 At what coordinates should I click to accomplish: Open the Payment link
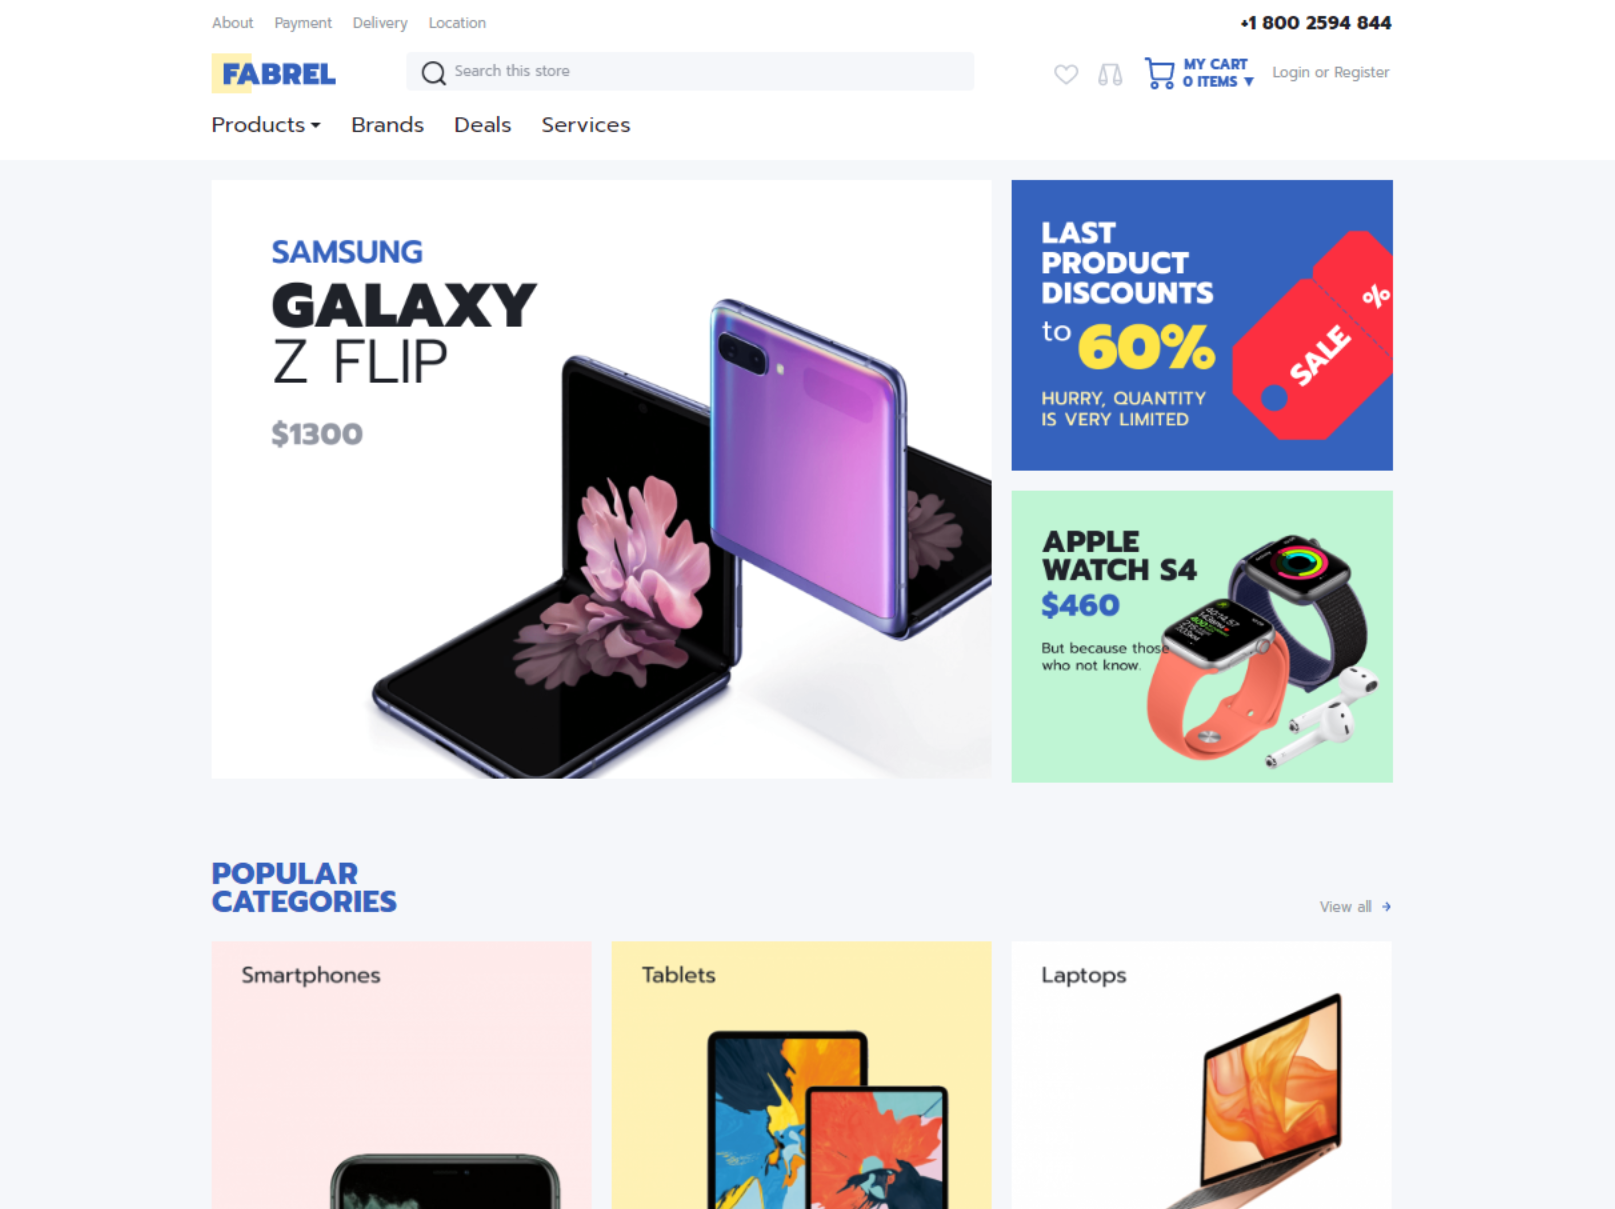click(x=303, y=23)
